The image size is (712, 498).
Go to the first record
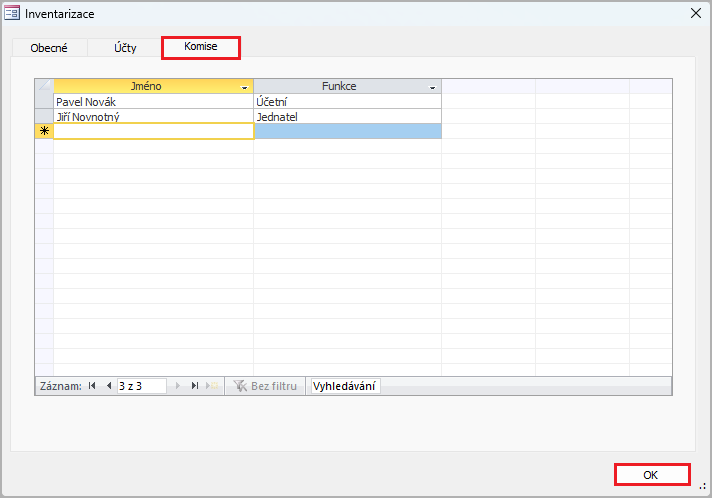(x=92, y=385)
